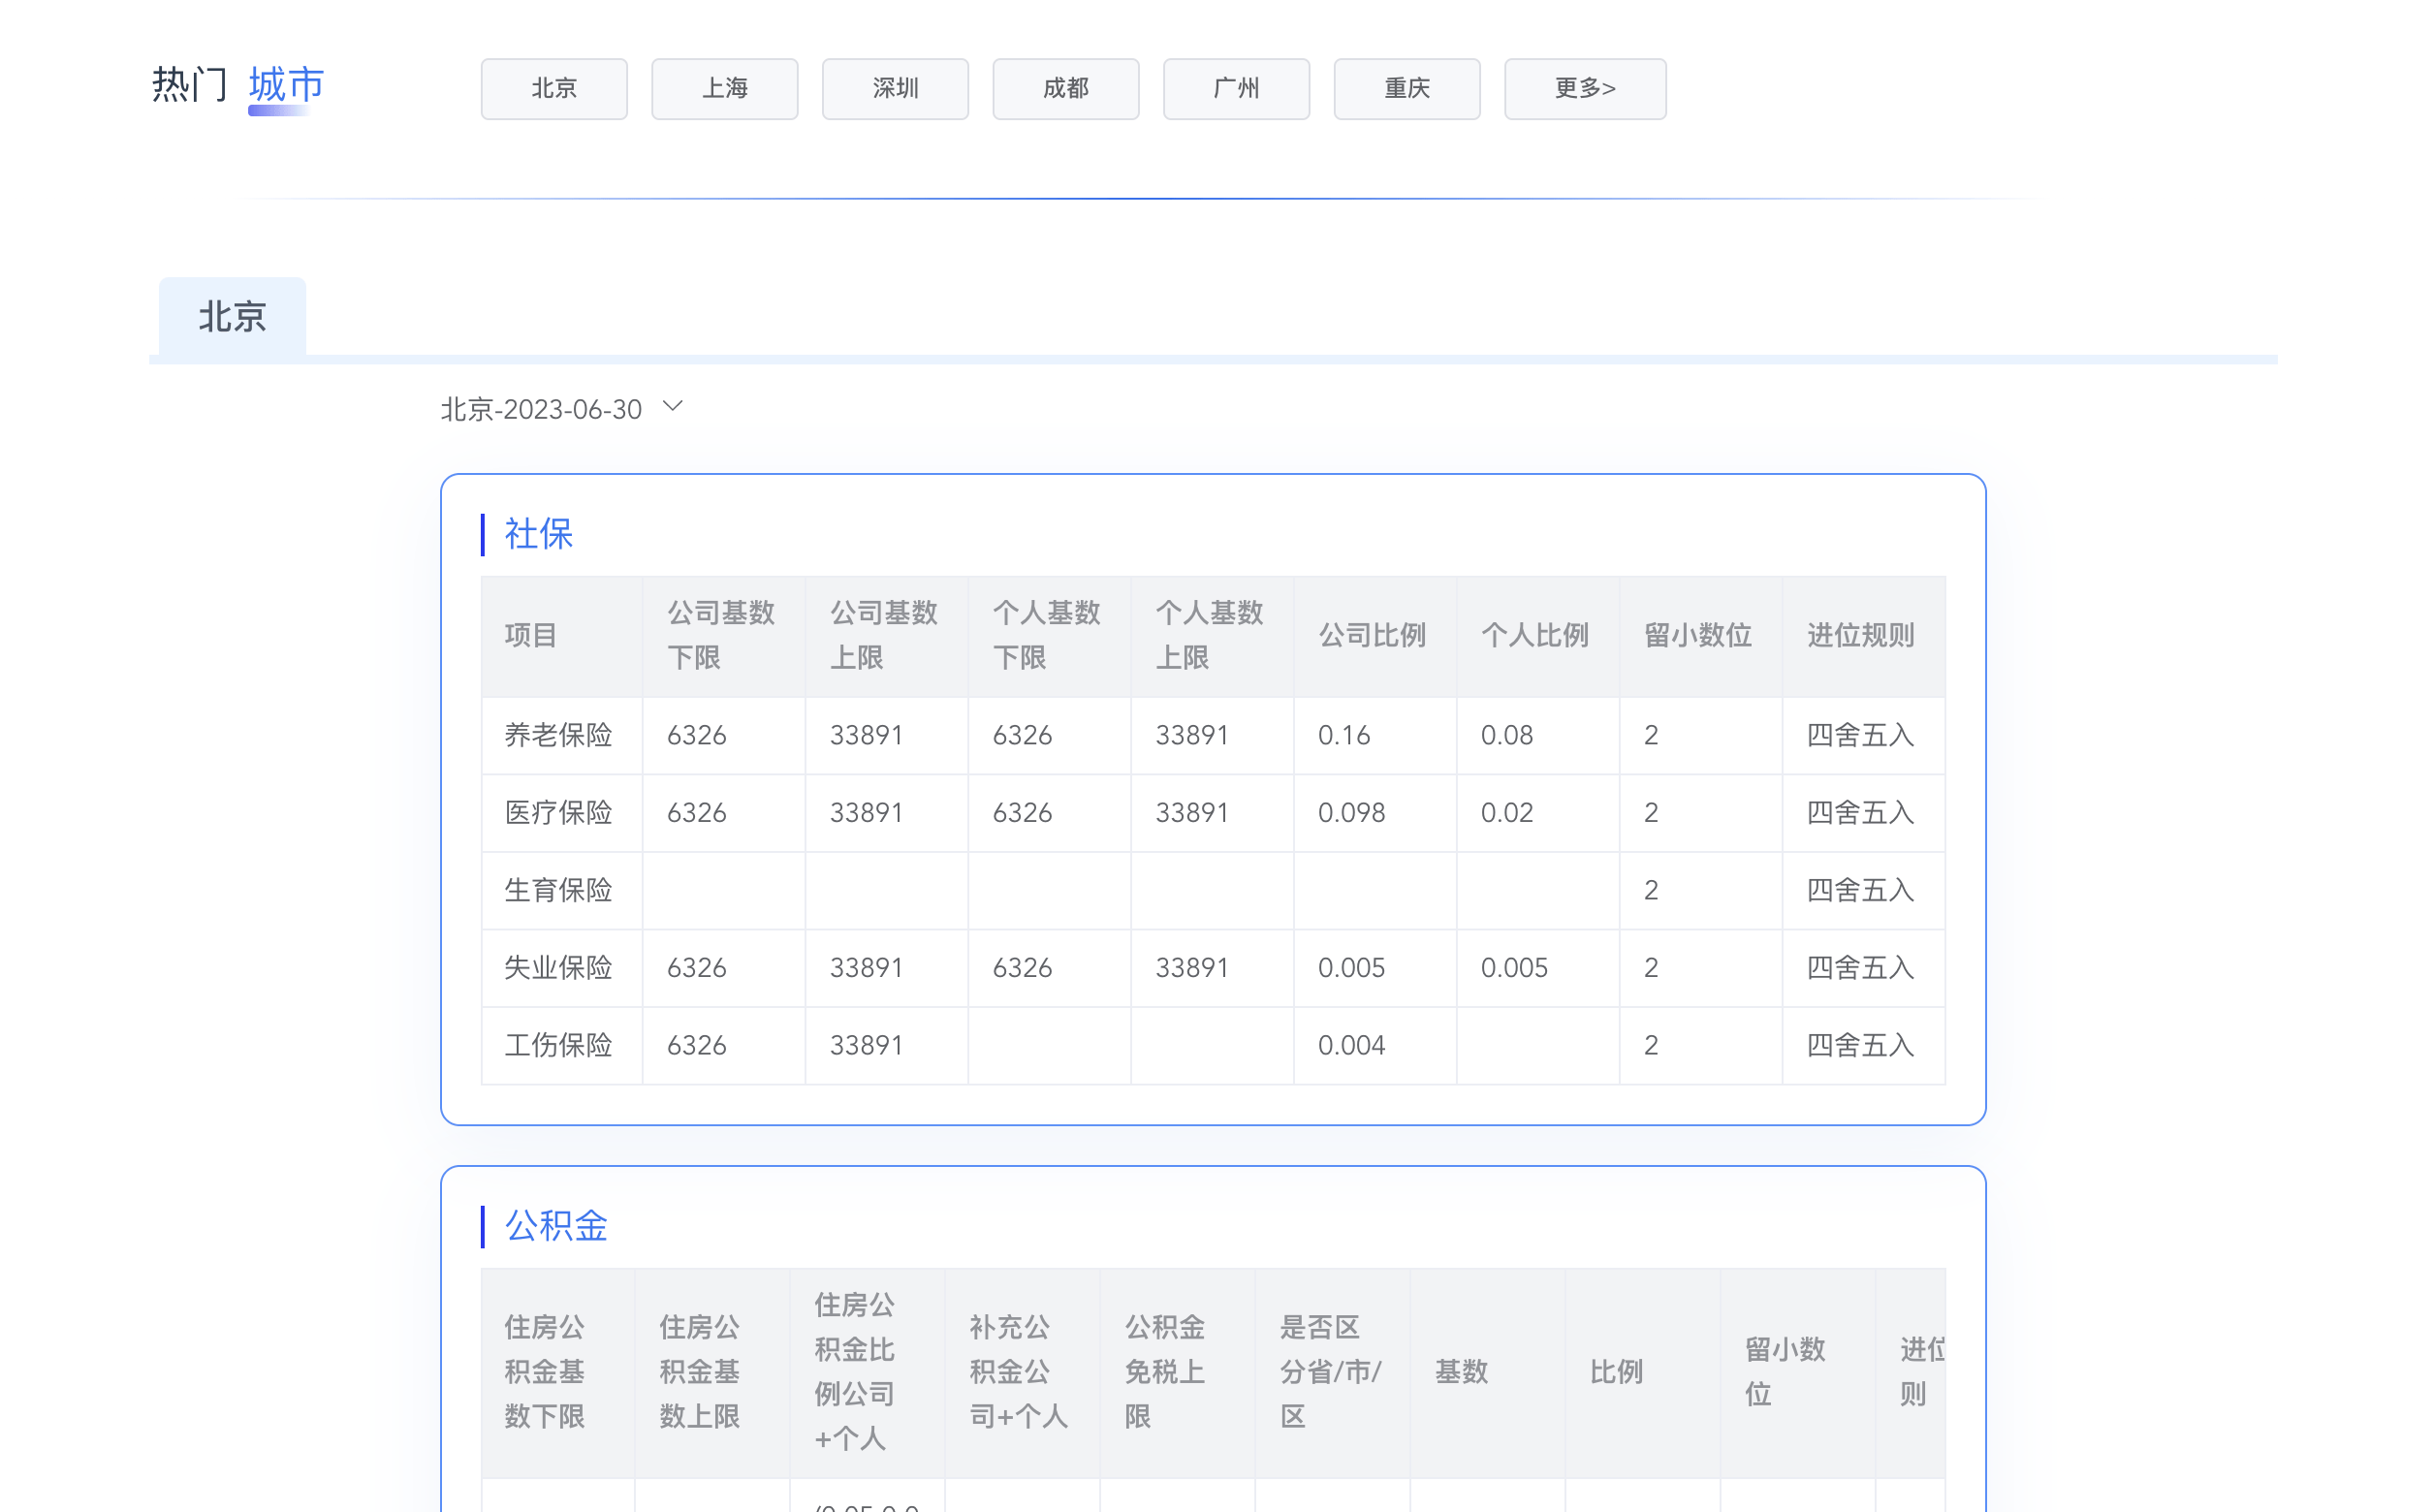Select the 上海 city button
Screen dimensions: 2433x1512
pos(724,88)
